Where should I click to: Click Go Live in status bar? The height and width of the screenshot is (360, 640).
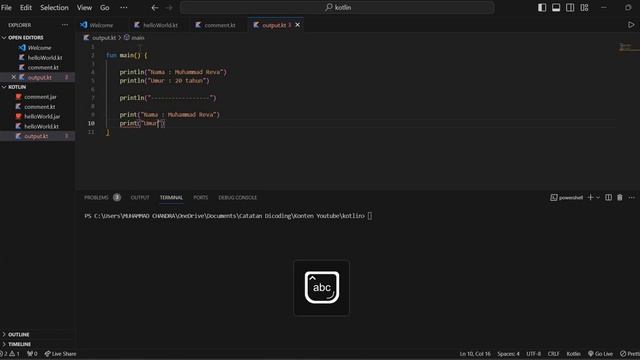(600, 354)
